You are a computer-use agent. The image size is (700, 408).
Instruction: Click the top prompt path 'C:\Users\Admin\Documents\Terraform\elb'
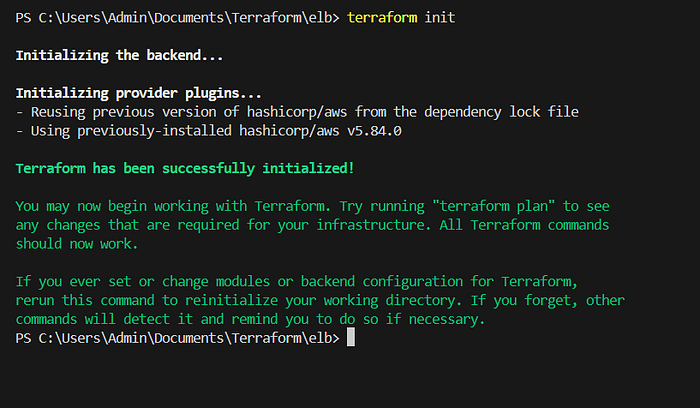[x=185, y=17]
